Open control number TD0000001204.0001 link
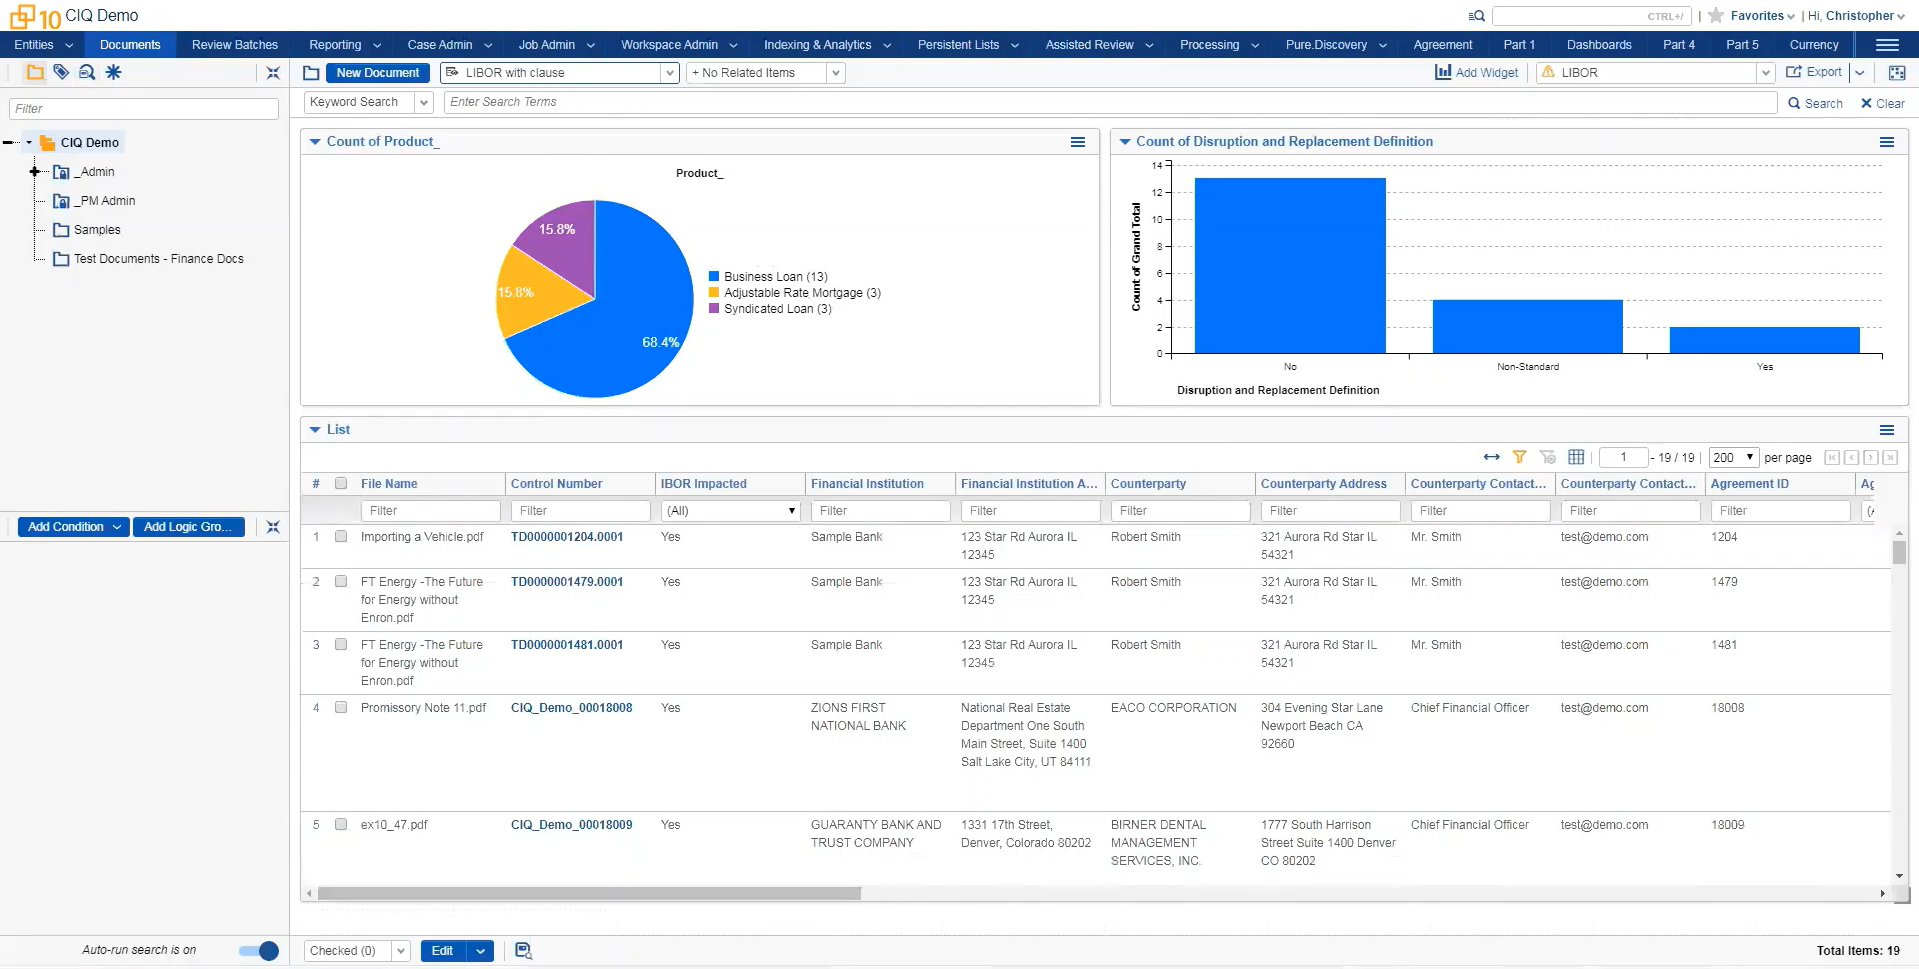This screenshot has width=1919, height=969. click(566, 537)
